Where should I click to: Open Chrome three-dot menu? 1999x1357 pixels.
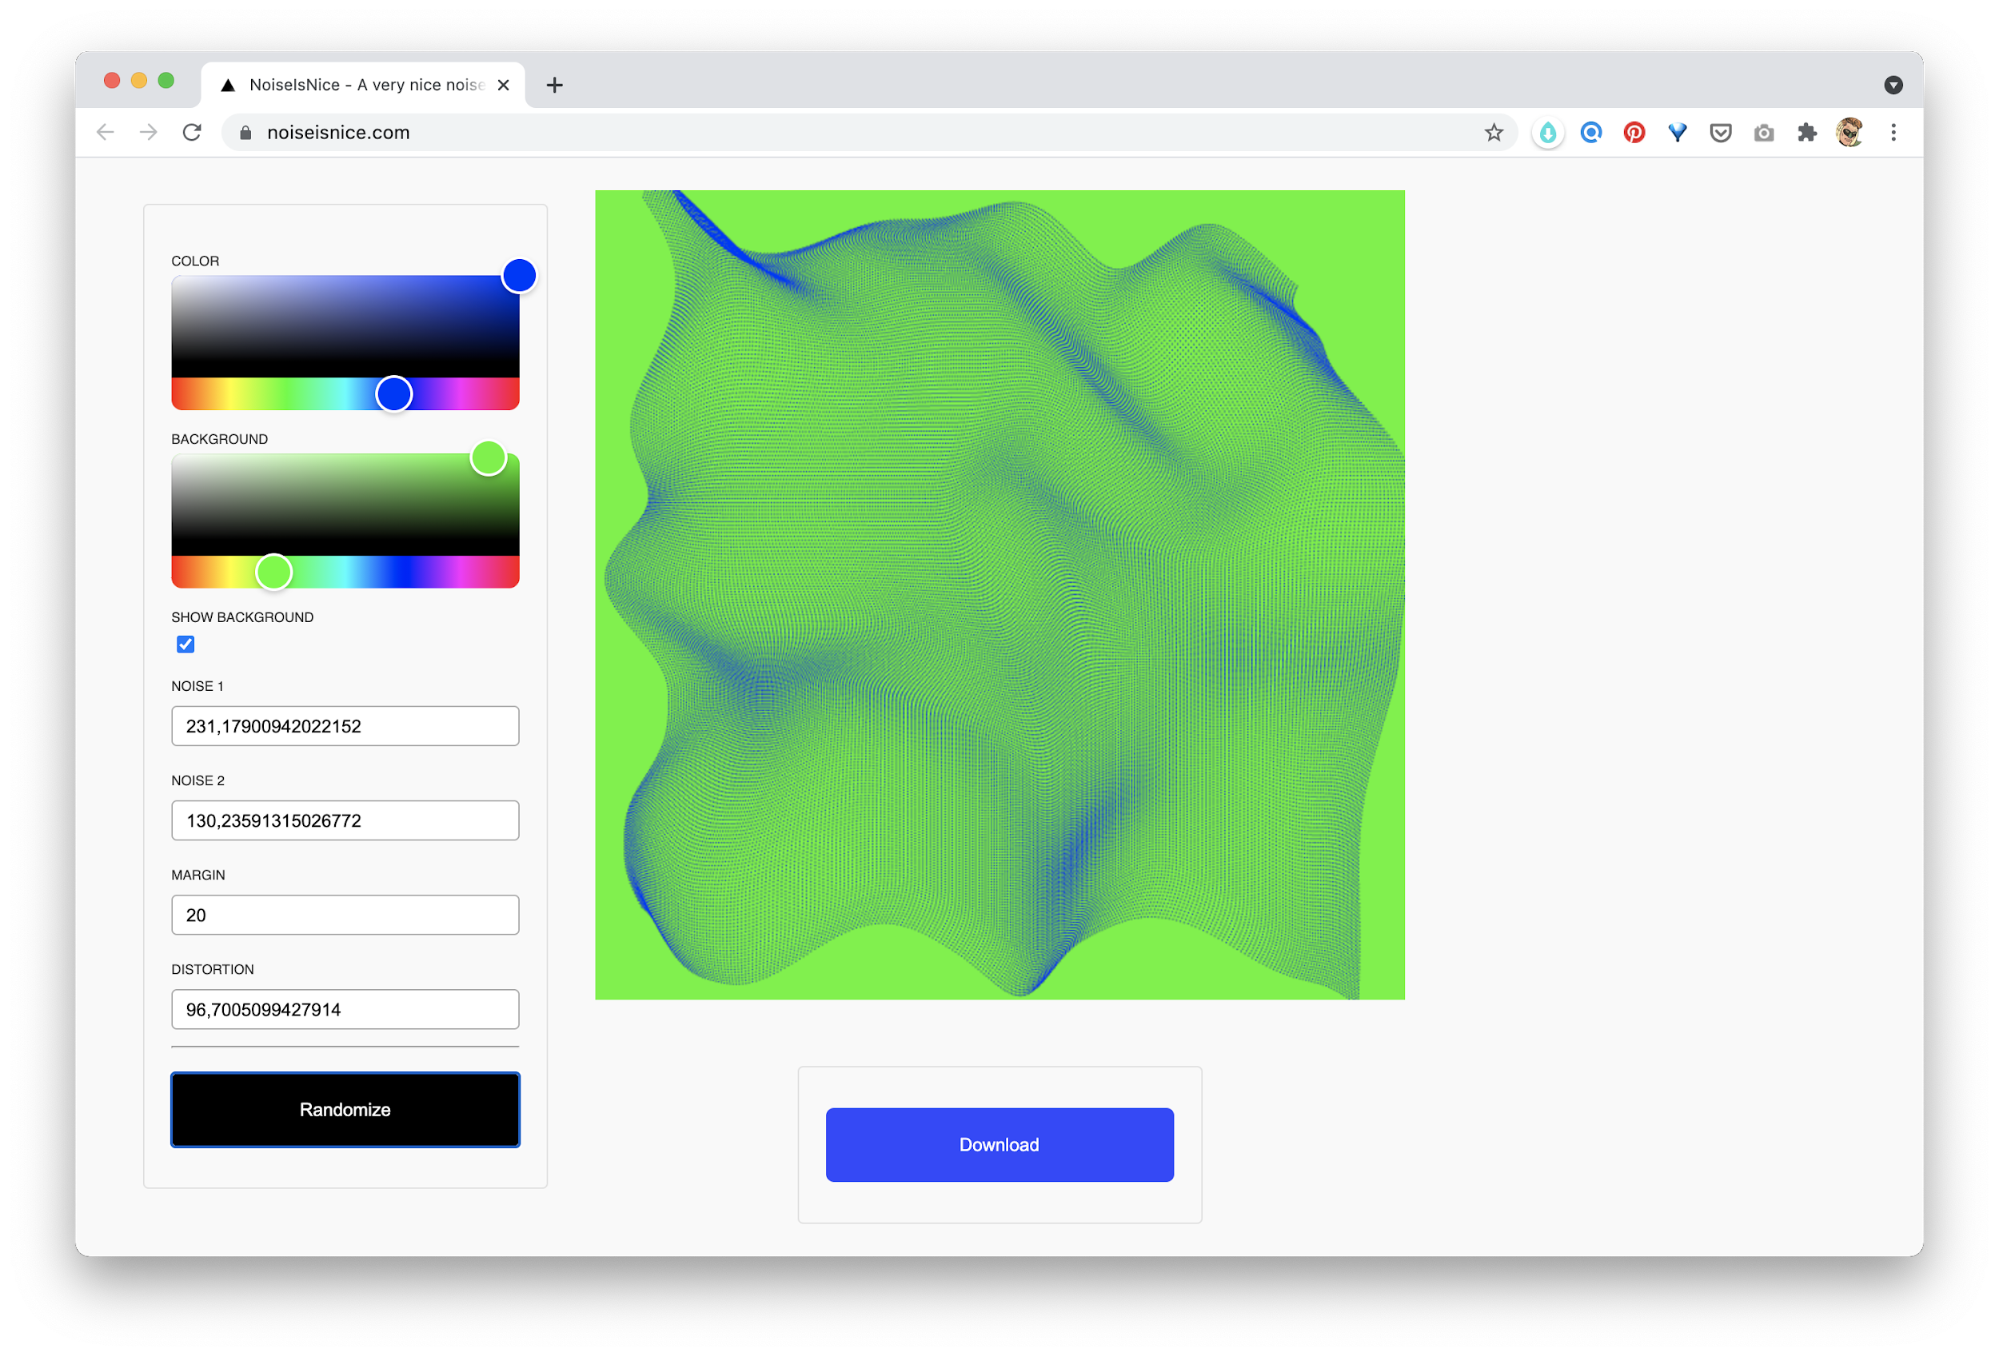coord(1893,132)
